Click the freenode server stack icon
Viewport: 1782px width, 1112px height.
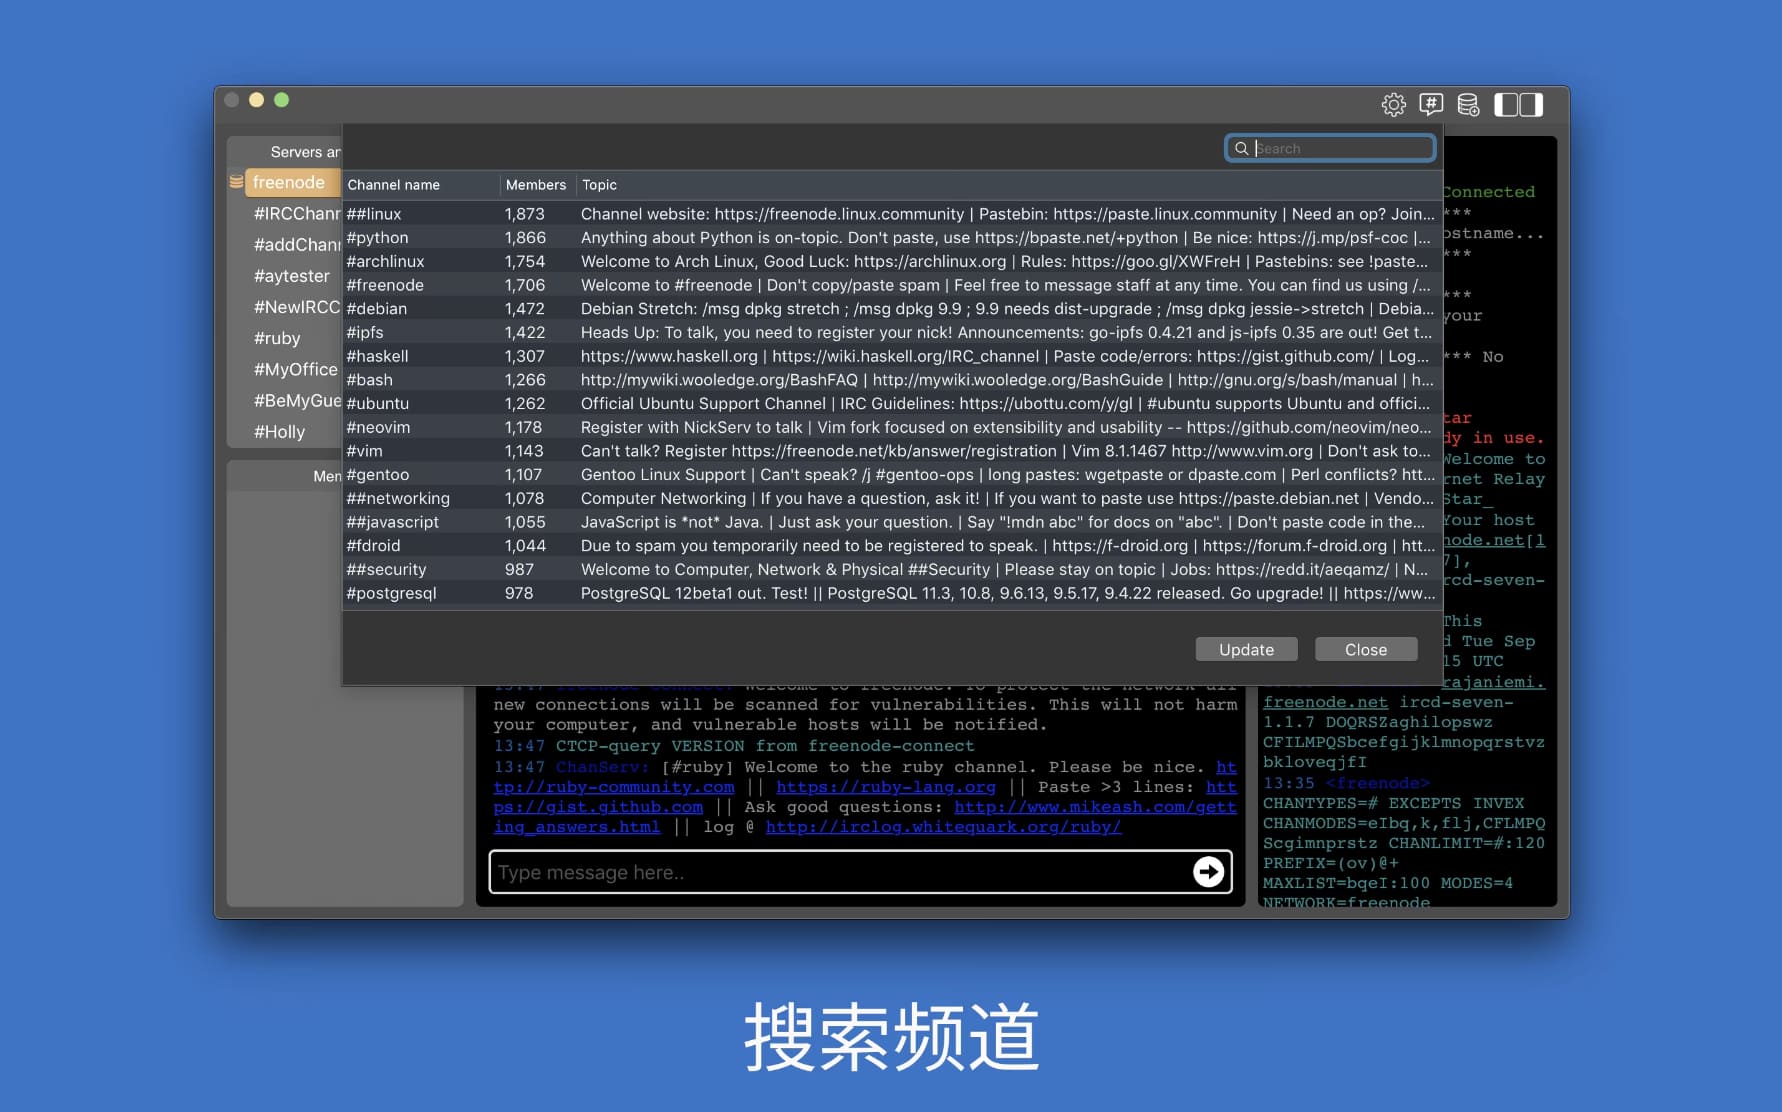(236, 182)
